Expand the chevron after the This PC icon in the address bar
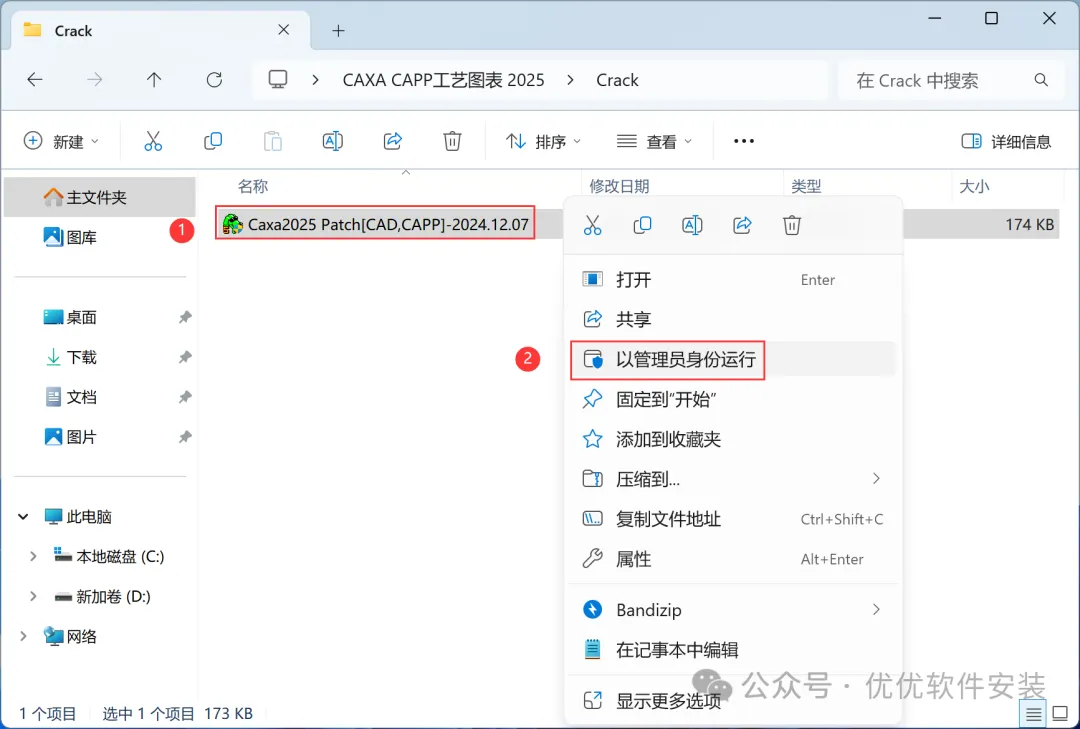Screen dimensions: 1080x729 pos(315,80)
